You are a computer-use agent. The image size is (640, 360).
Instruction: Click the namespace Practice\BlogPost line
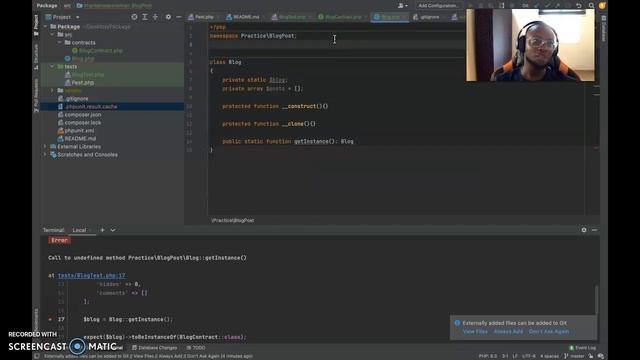click(x=253, y=36)
